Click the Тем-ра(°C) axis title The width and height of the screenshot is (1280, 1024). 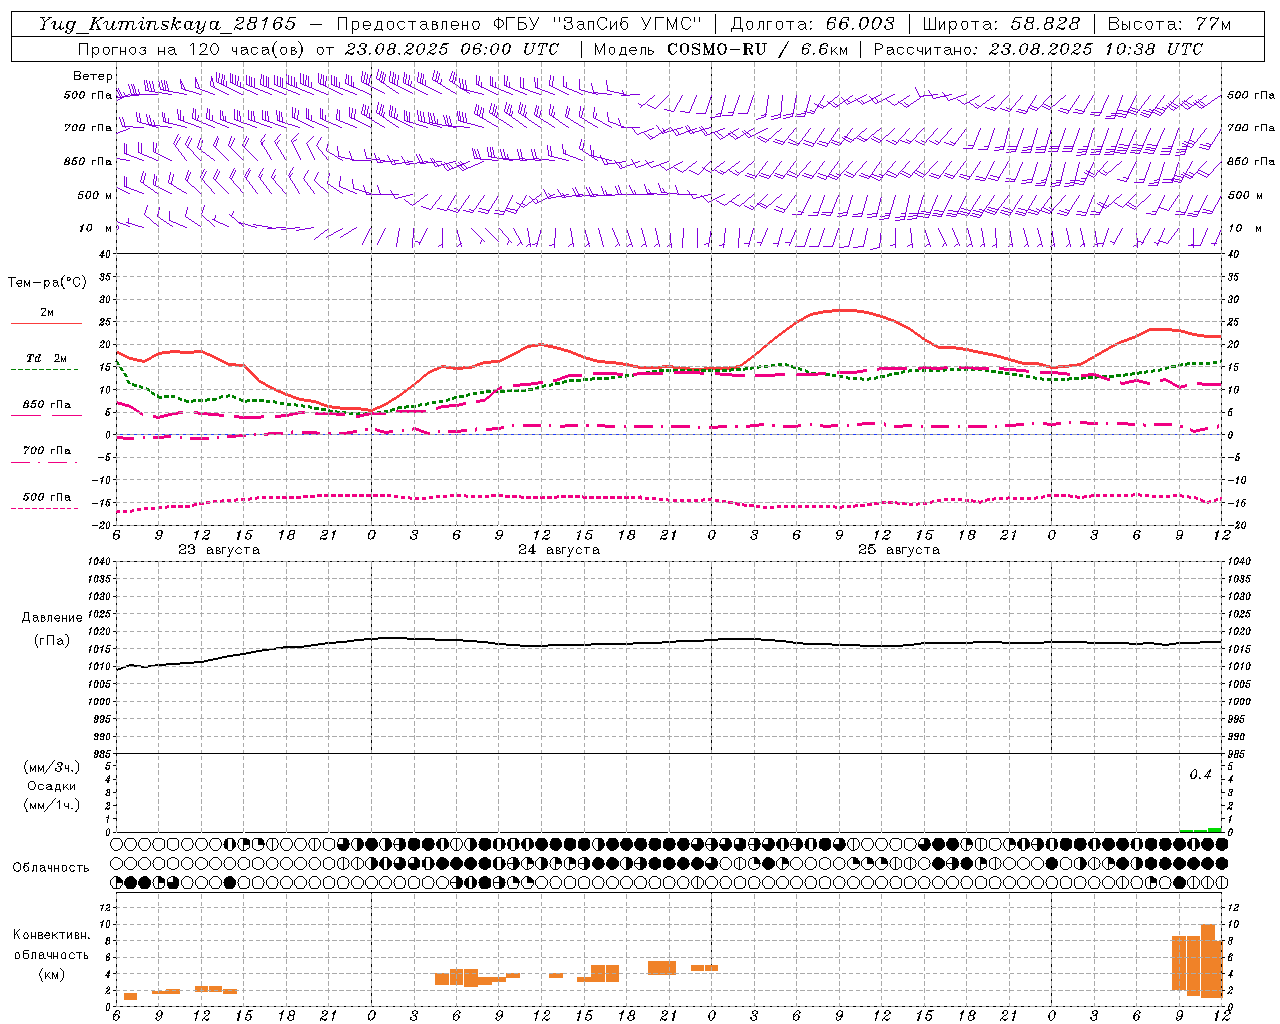pyautogui.click(x=47, y=283)
